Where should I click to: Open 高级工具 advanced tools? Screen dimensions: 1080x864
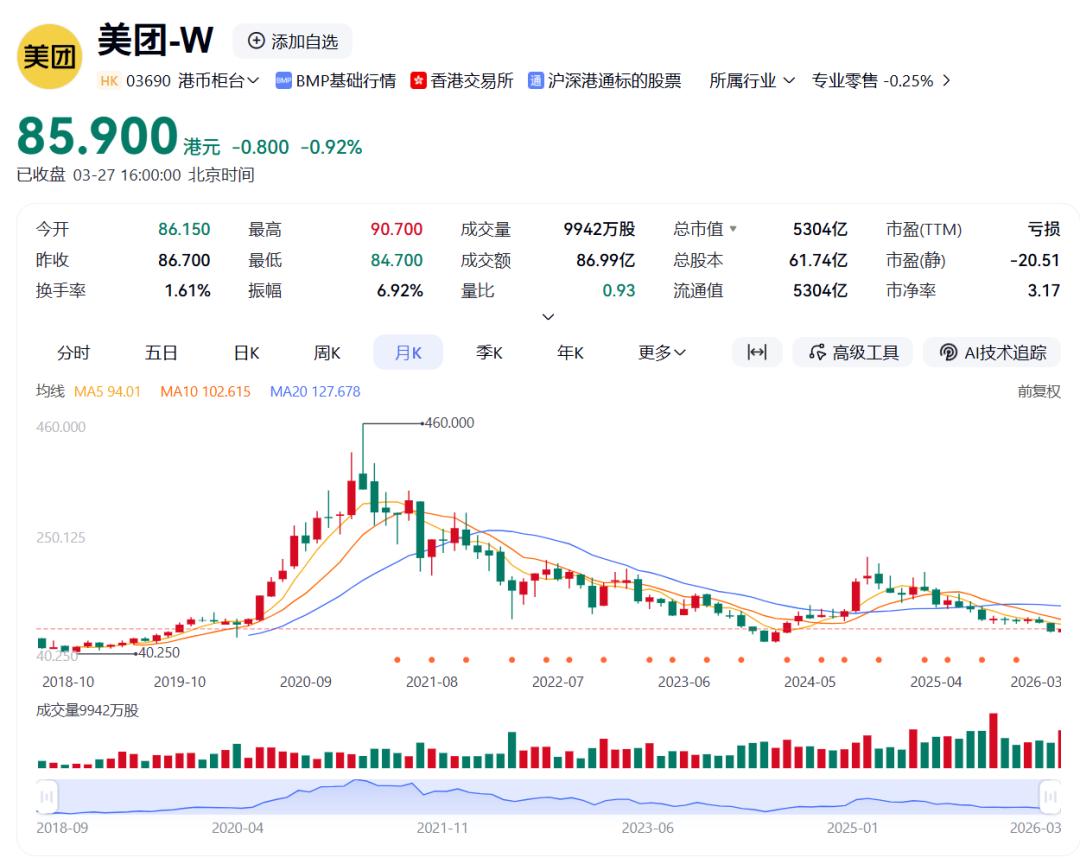[x=853, y=352]
